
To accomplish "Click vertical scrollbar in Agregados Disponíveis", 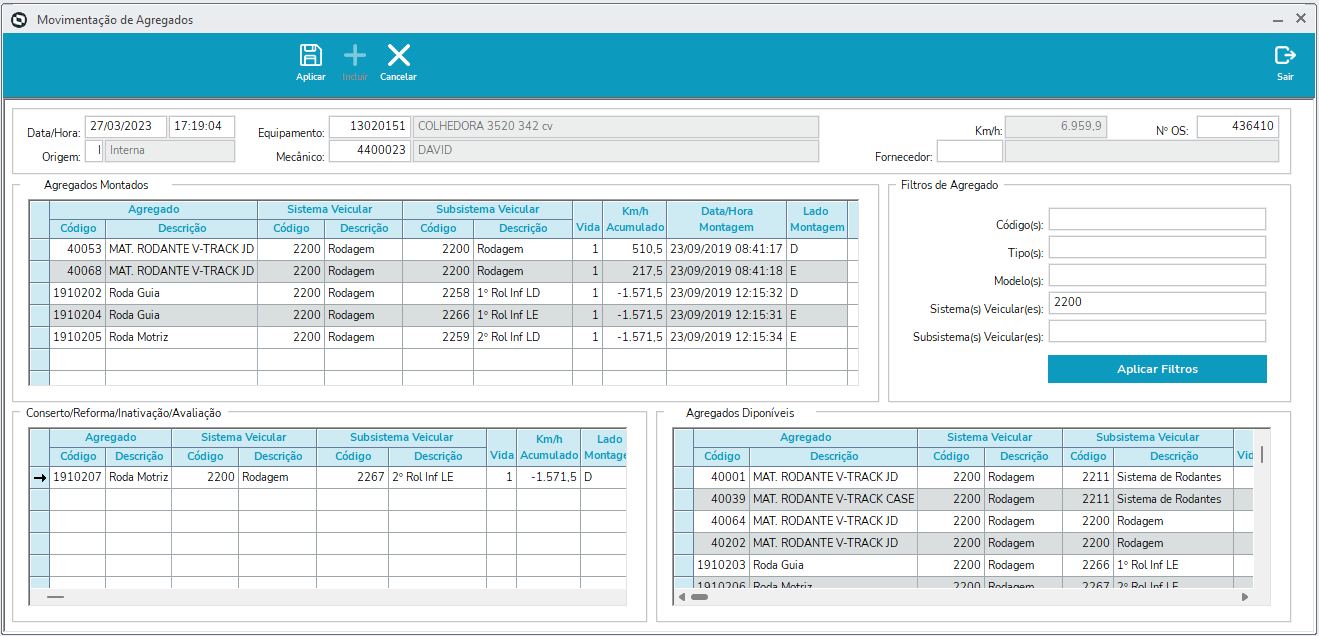I will coord(1261,455).
